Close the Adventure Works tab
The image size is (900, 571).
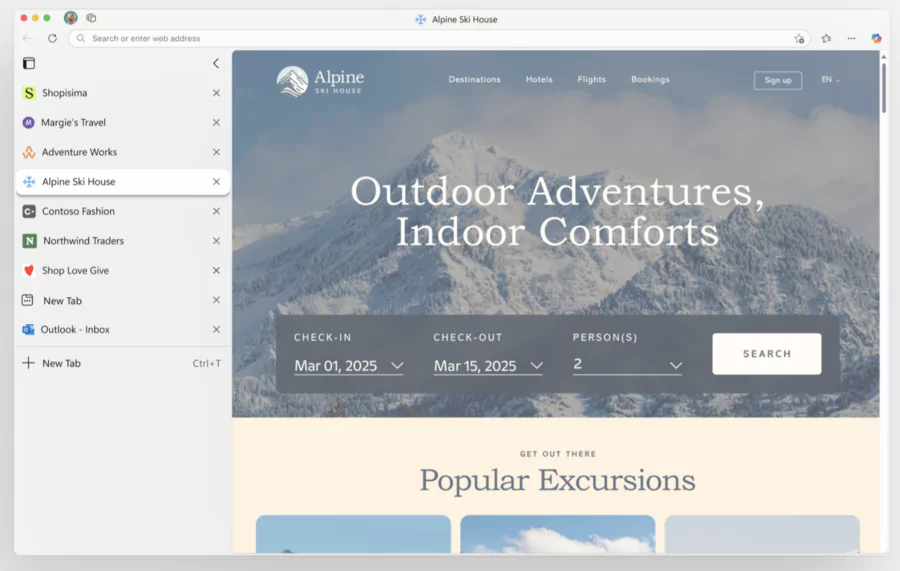(216, 152)
